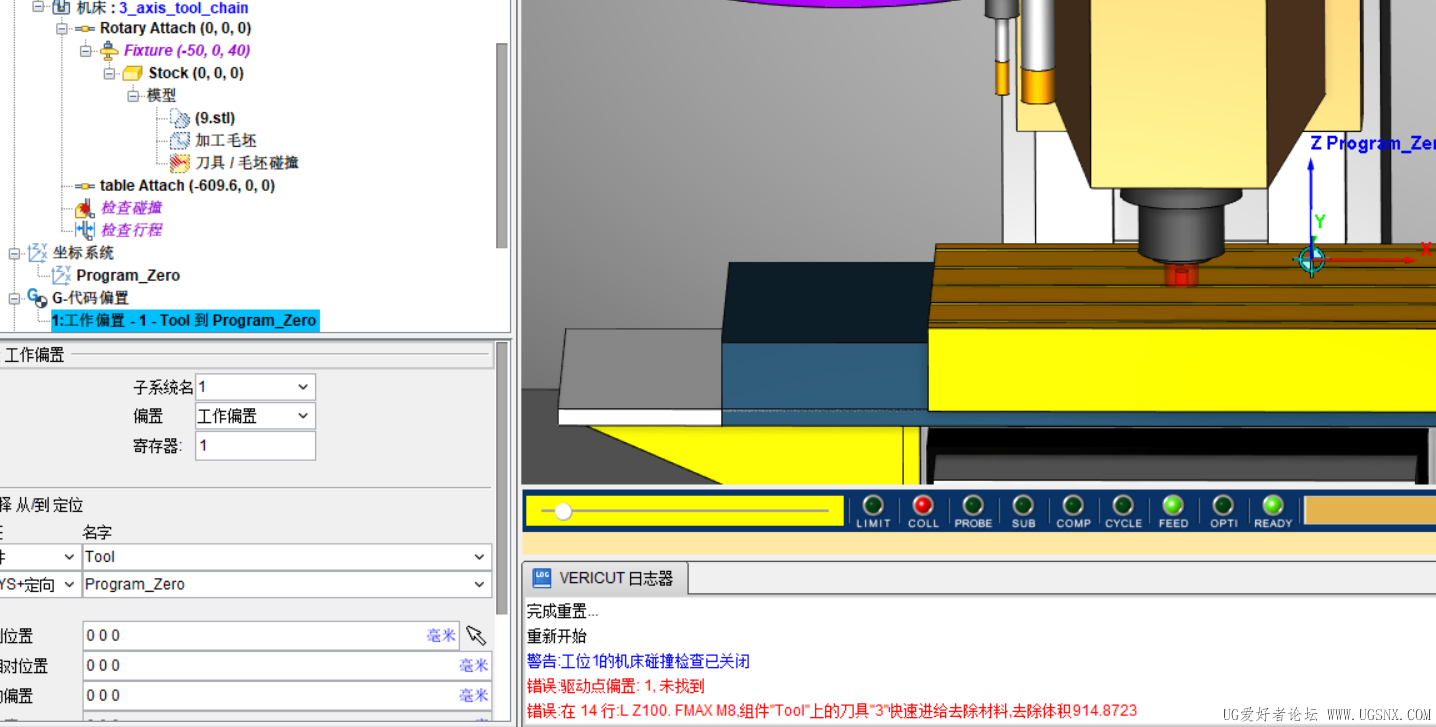Viewport: 1436px width, 727px height.
Task: Collapse the Stock (0, 0, 0) node
Action: [x=109, y=73]
